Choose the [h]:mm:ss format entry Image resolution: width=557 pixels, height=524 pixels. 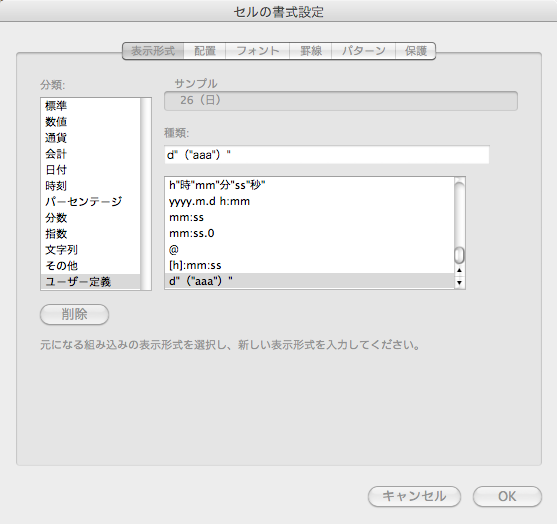click(x=309, y=265)
